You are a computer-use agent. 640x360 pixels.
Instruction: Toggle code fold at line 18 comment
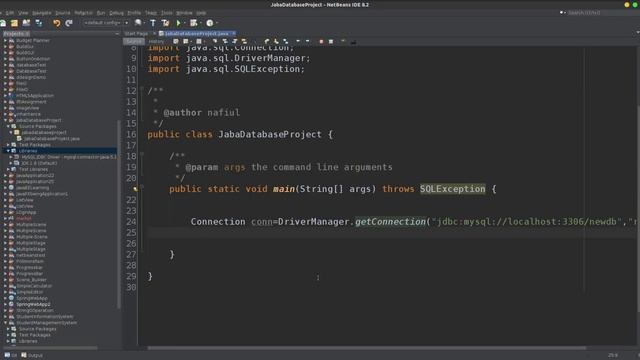click(142, 154)
